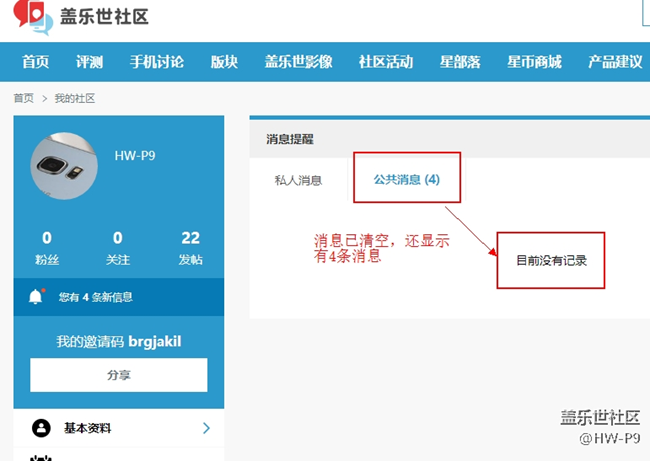This screenshot has height=461, width=650.
Task: Go to 星部落 in the nav bar
Action: (x=460, y=62)
